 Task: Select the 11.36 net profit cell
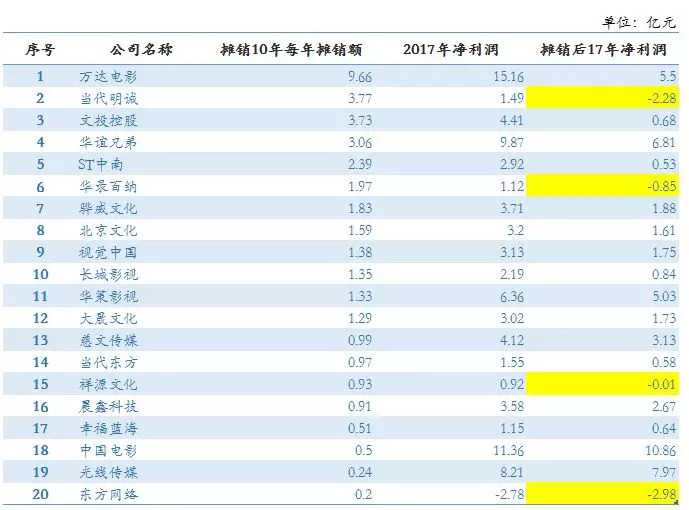pos(508,450)
